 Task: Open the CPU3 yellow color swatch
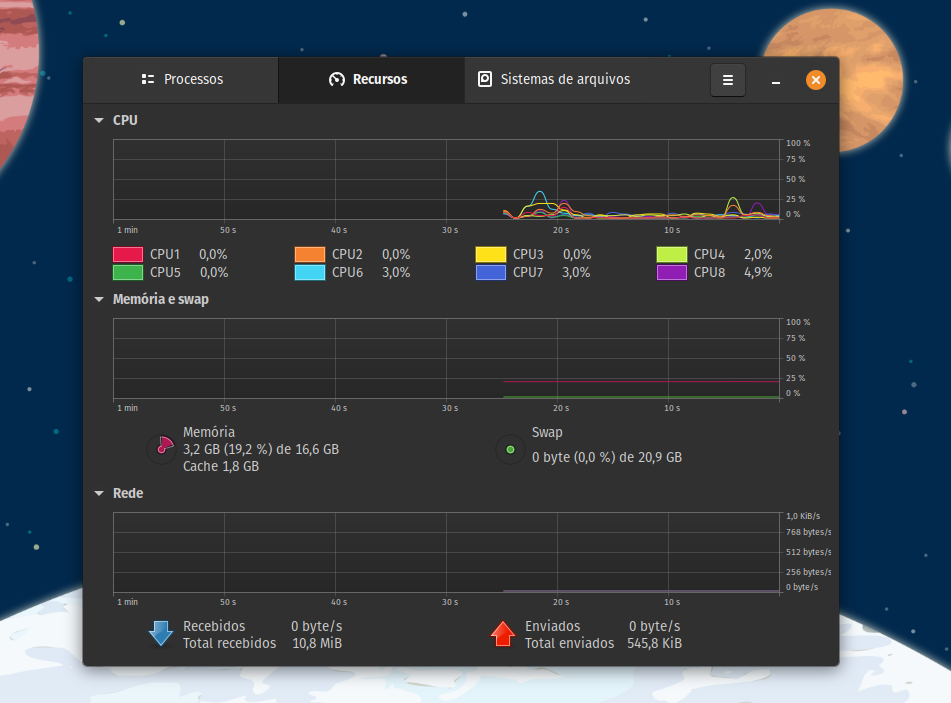click(491, 255)
